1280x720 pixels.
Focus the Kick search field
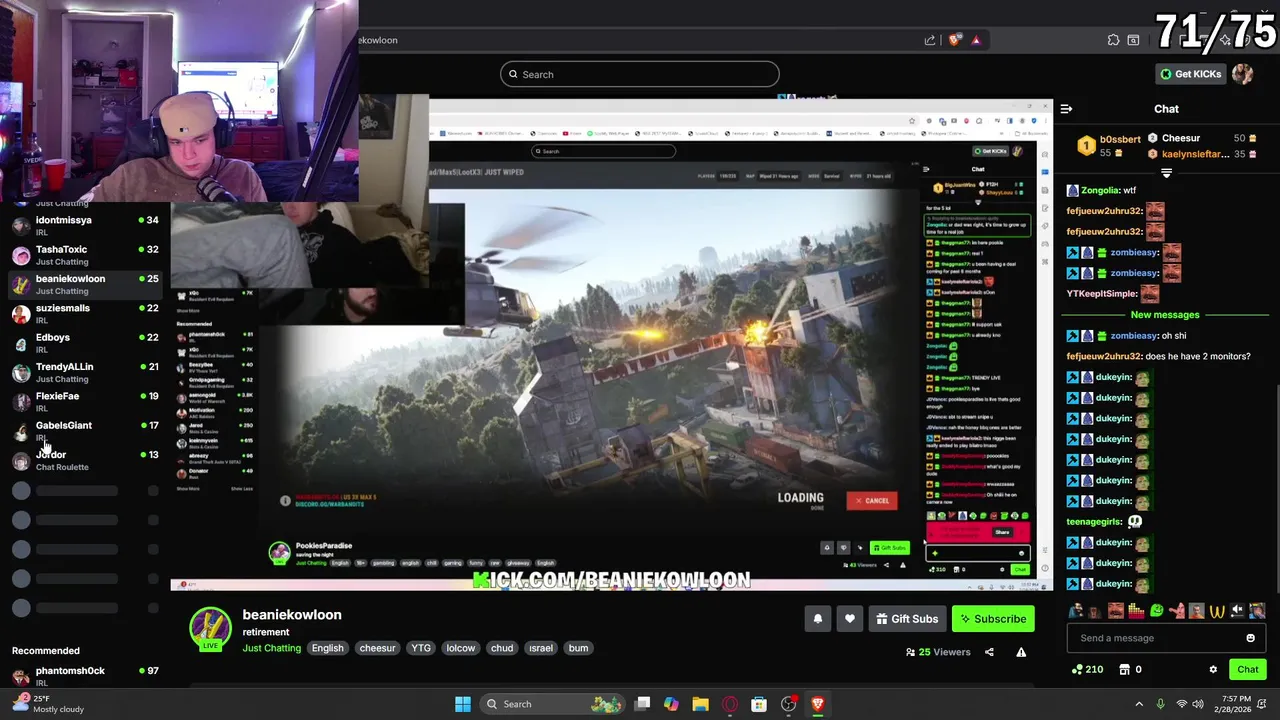tap(639, 74)
